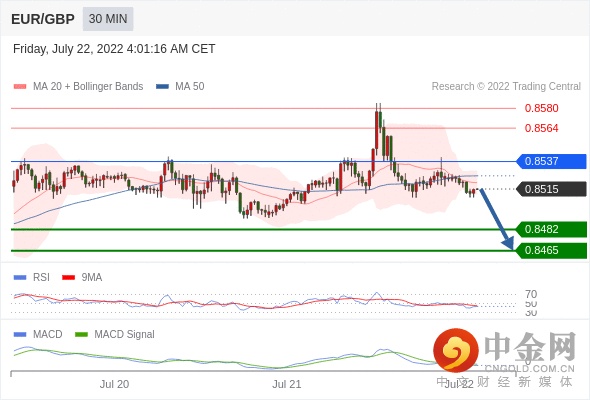Toggle the green MACD Signal legend entry
Viewport: 590px width, 400px height.
(115, 335)
